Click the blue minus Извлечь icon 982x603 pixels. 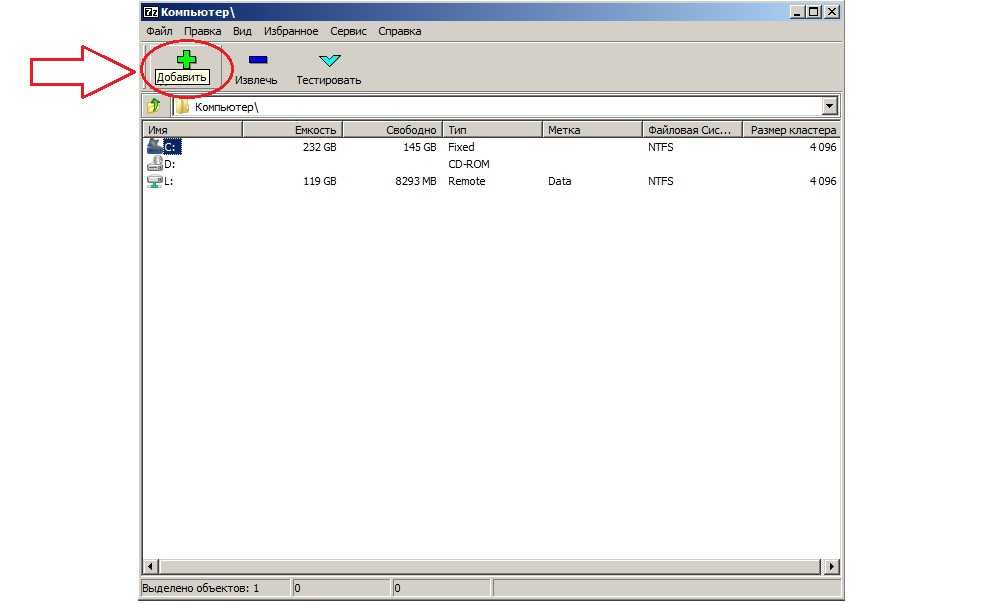[x=257, y=60]
